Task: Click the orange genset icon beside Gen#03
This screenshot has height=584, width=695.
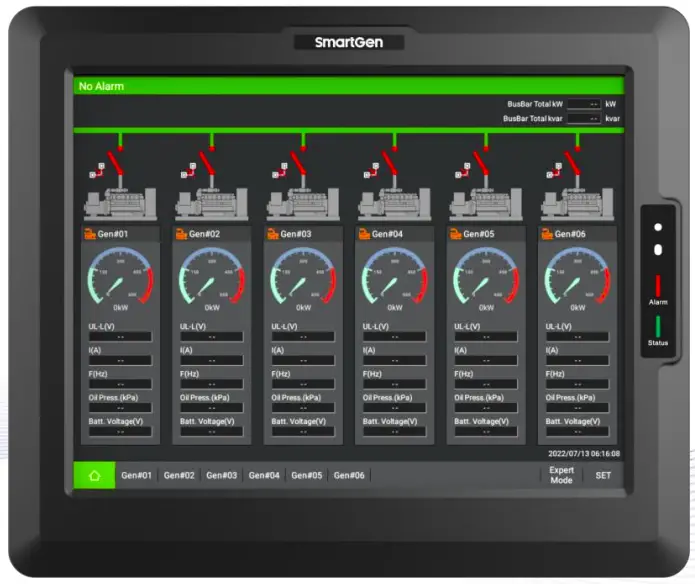Action: coord(273,234)
